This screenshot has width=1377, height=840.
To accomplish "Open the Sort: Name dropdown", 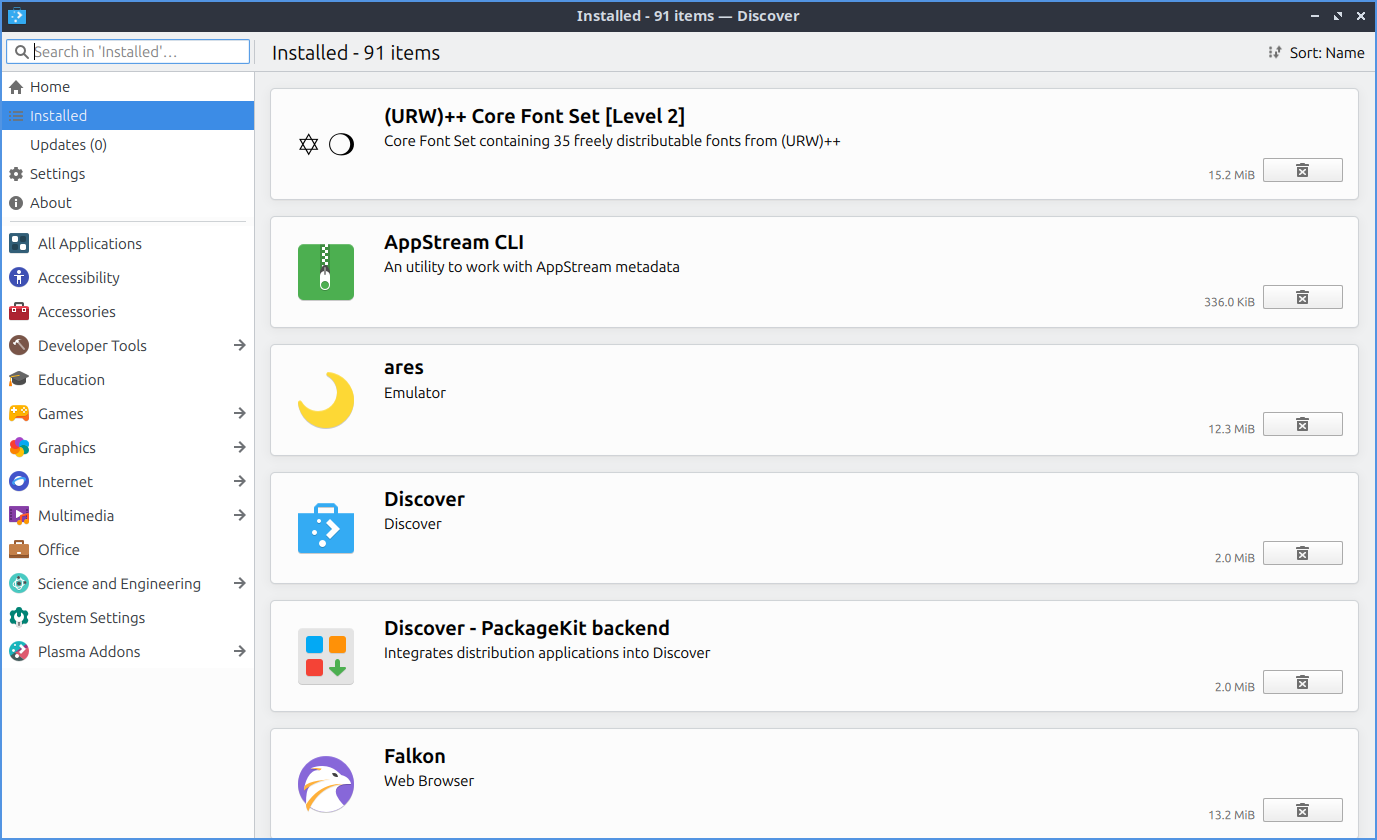I will 1316,53.
